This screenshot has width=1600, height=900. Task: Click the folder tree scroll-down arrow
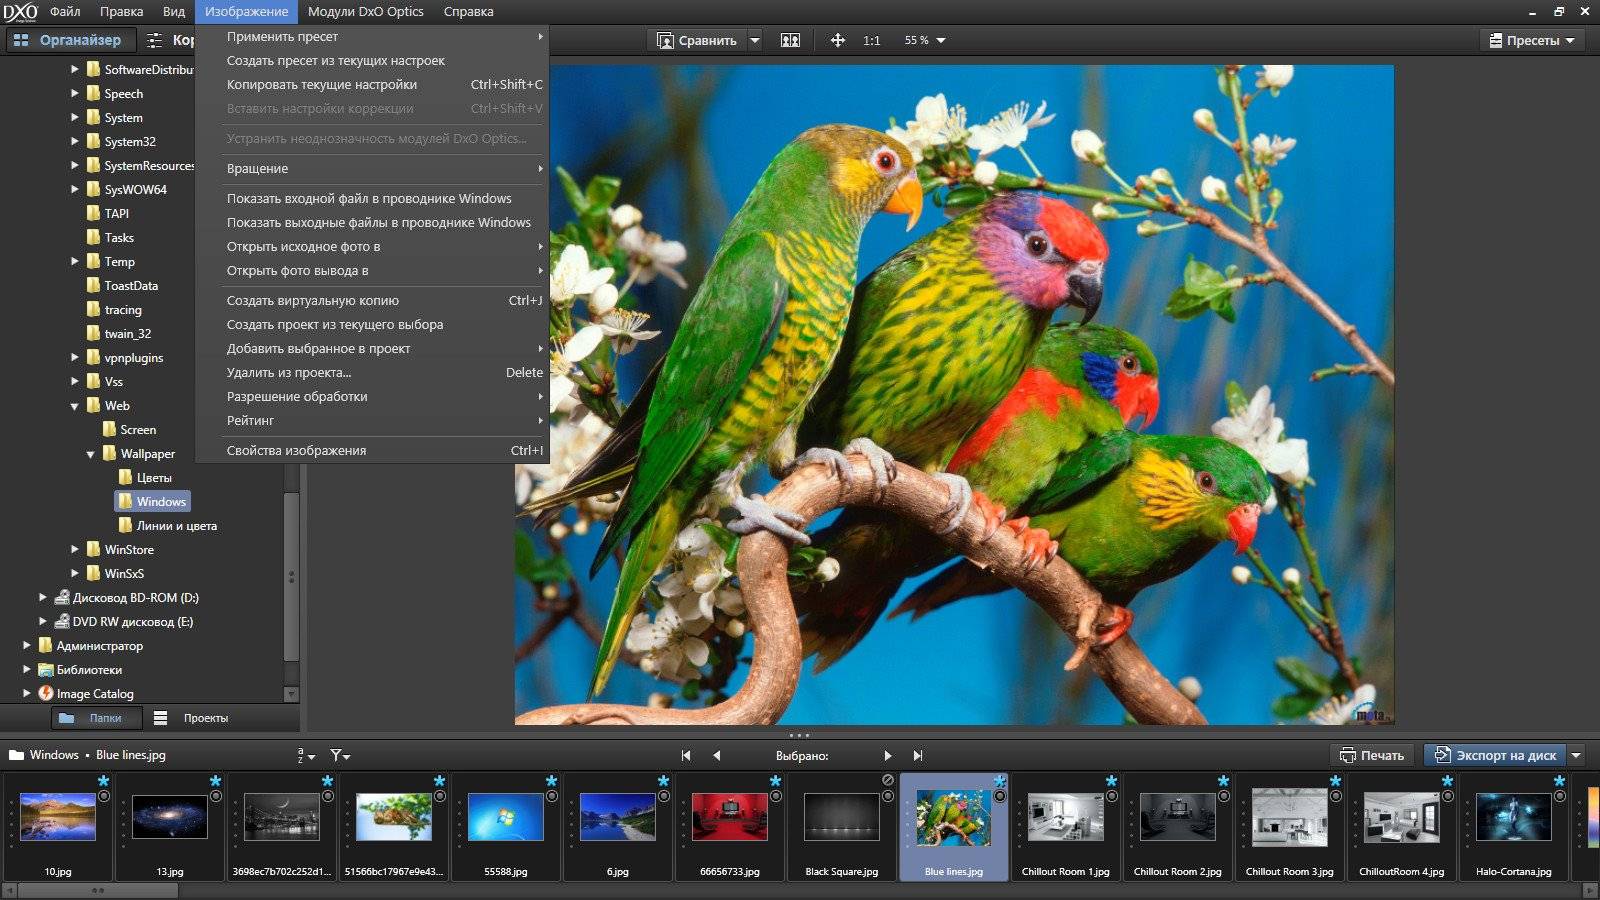click(292, 694)
